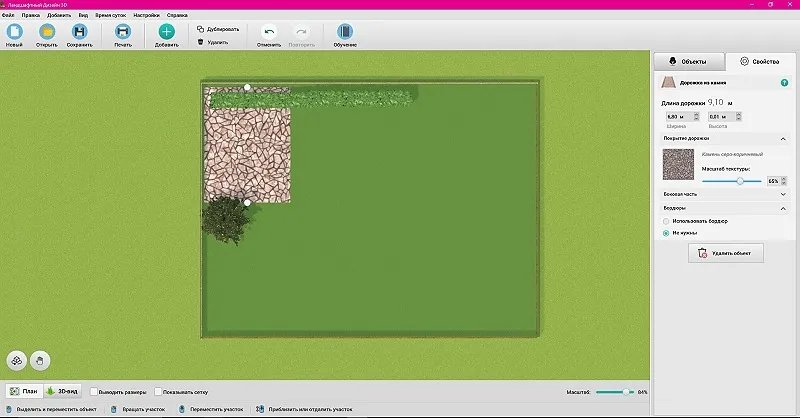Switch to the Объекты tab
This screenshot has height=418, width=800.
coord(689,61)
